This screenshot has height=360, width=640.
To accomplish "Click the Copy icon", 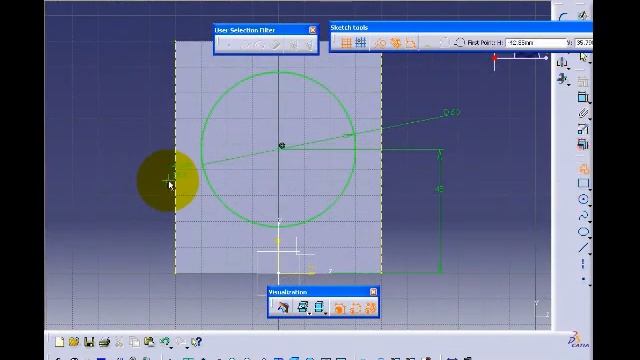I will click(x=134, y=342).
